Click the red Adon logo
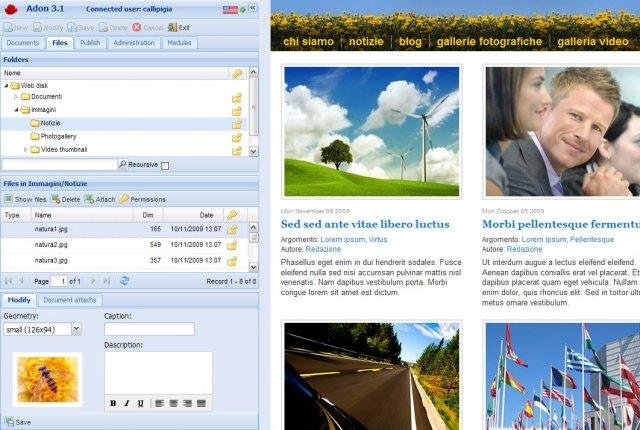 click(x=11, y=9)
